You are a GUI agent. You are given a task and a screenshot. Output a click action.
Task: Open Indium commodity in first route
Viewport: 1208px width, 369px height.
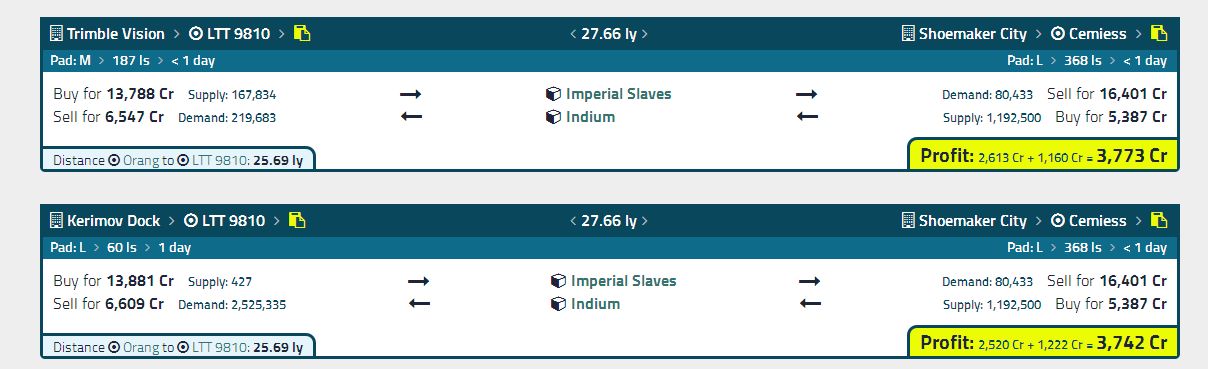[591, 117]
